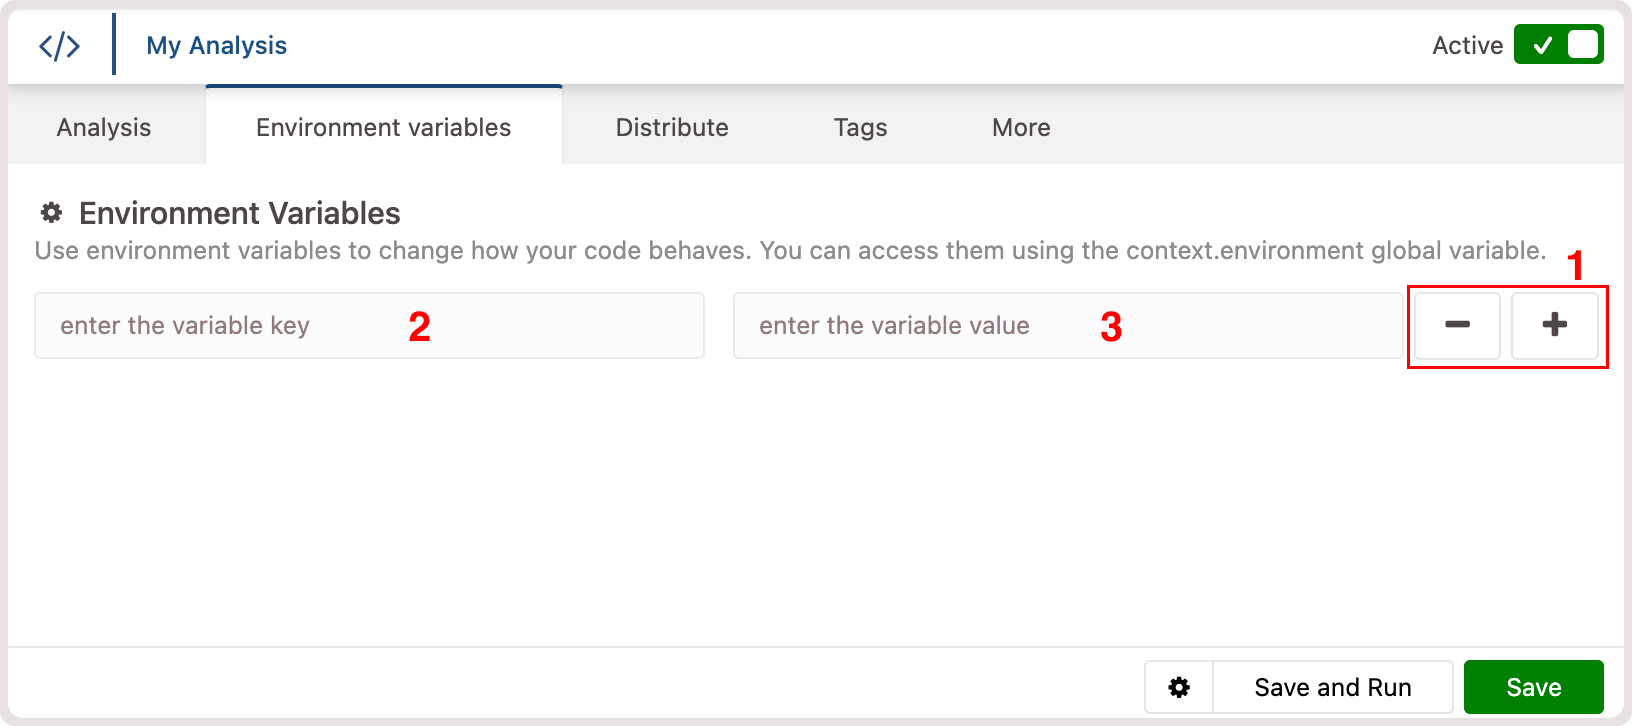Click the Environment Variables section heading
The height and width of the screenshot is (726, 1632).
point(240,213)
